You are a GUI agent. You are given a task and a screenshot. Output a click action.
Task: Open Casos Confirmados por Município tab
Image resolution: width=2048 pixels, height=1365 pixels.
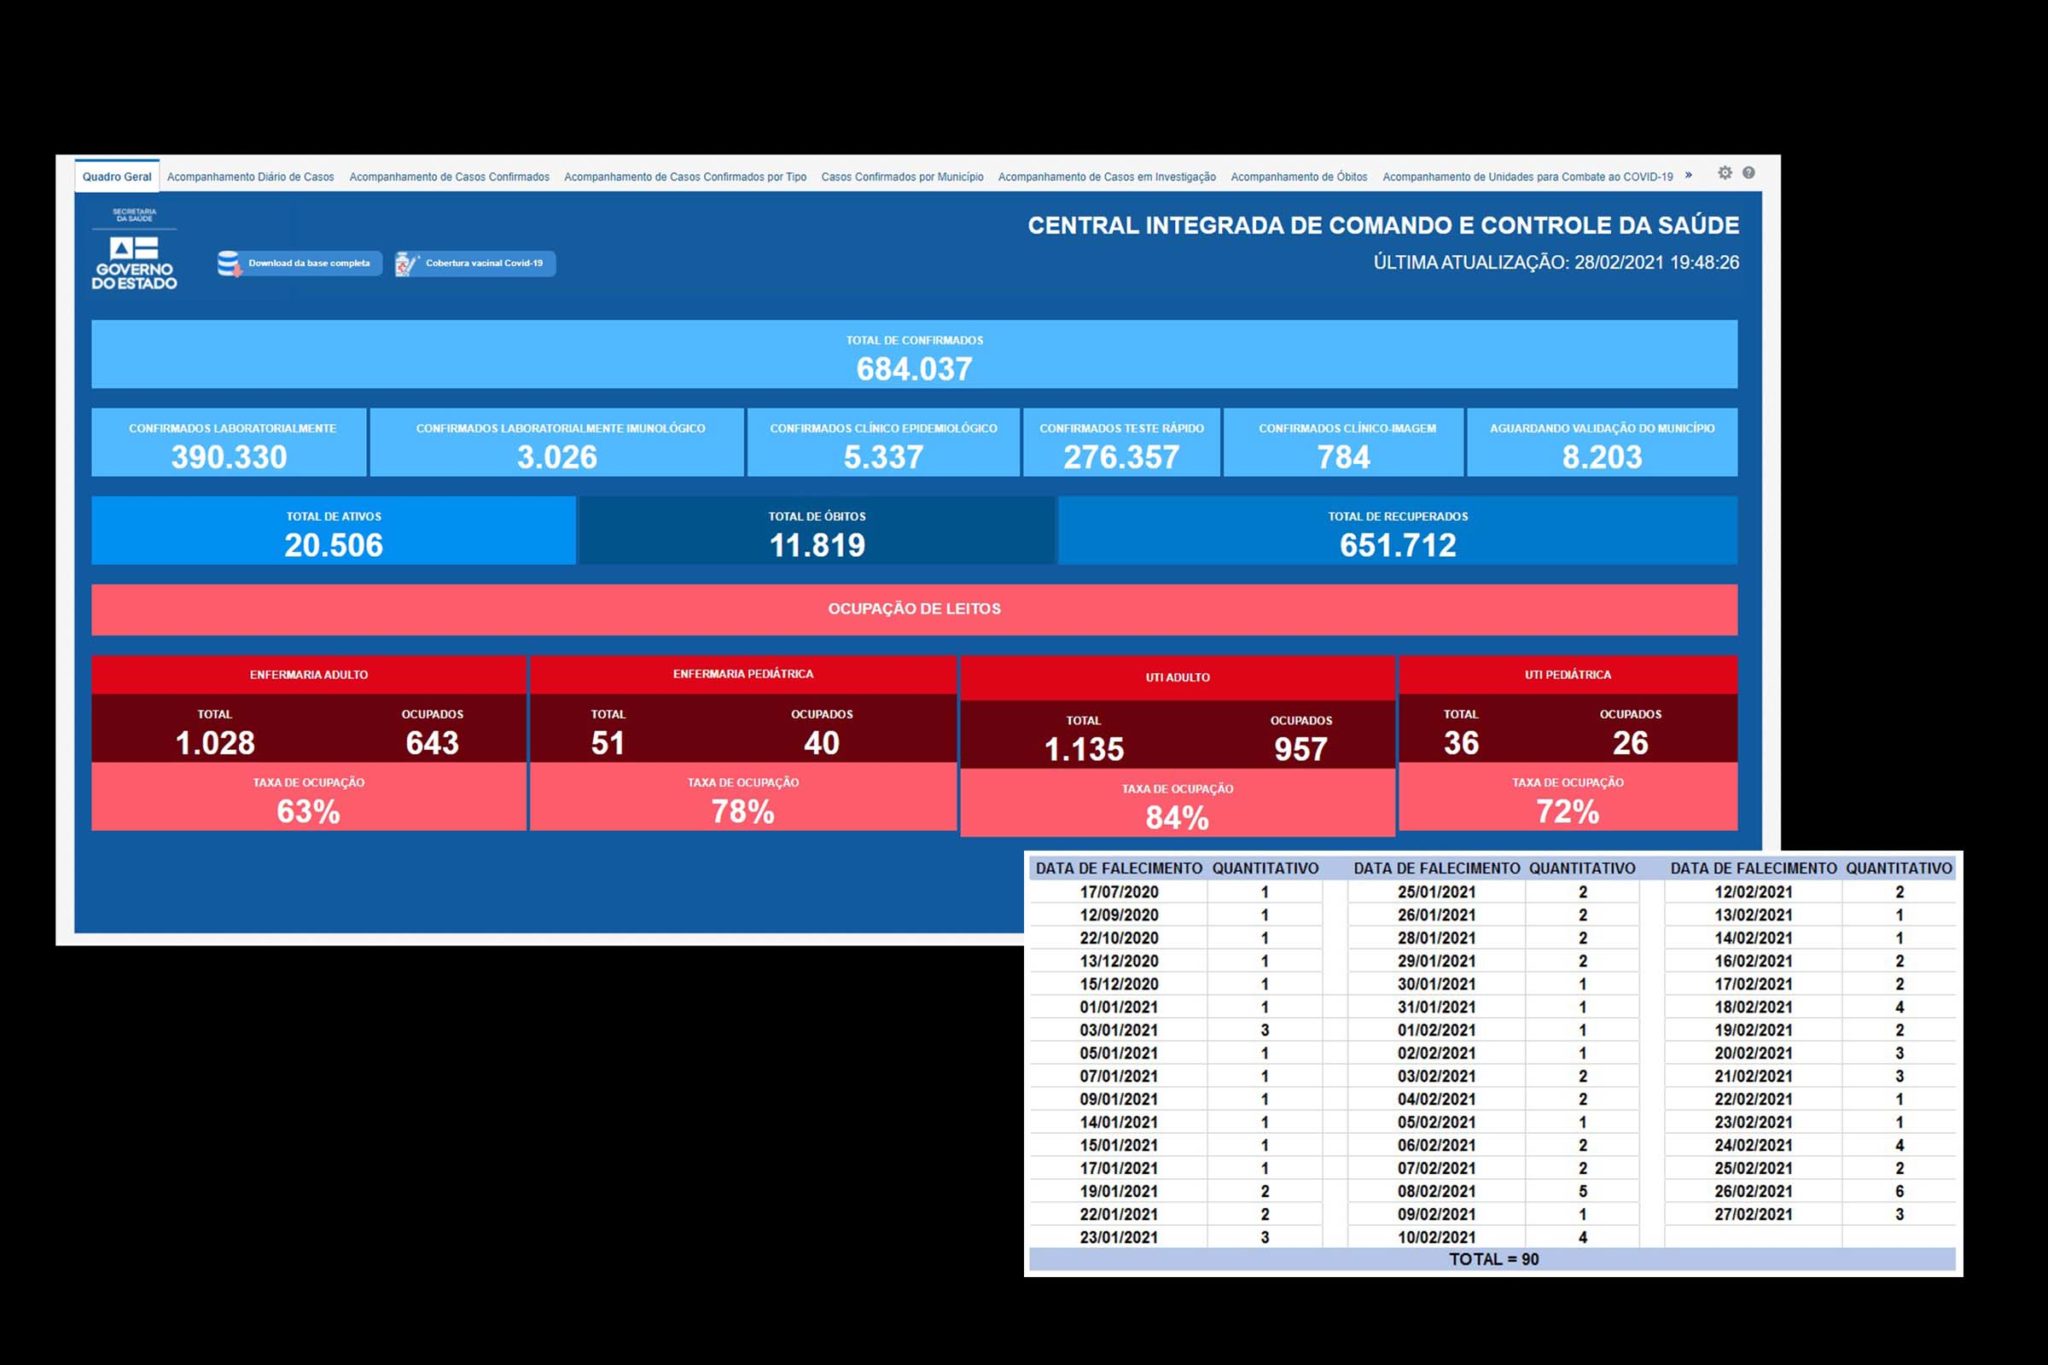[x=902, y=177]
